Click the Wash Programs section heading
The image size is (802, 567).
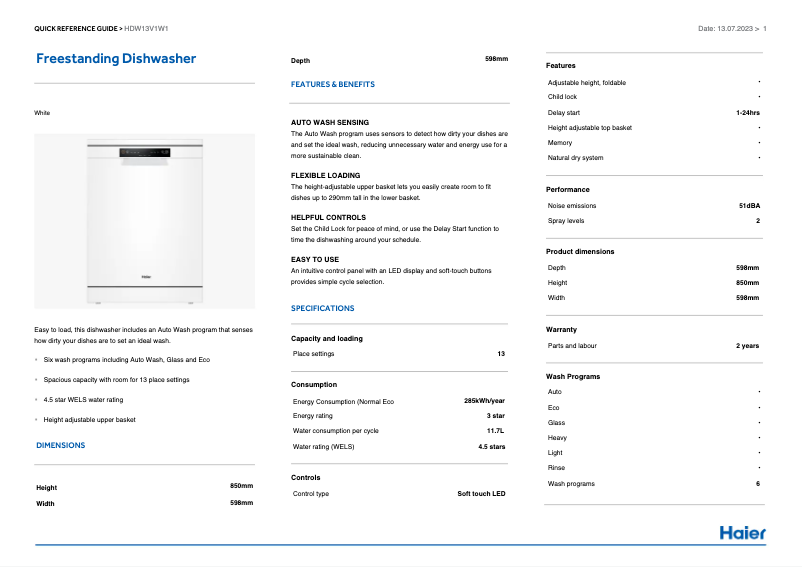tap(573, 376)
